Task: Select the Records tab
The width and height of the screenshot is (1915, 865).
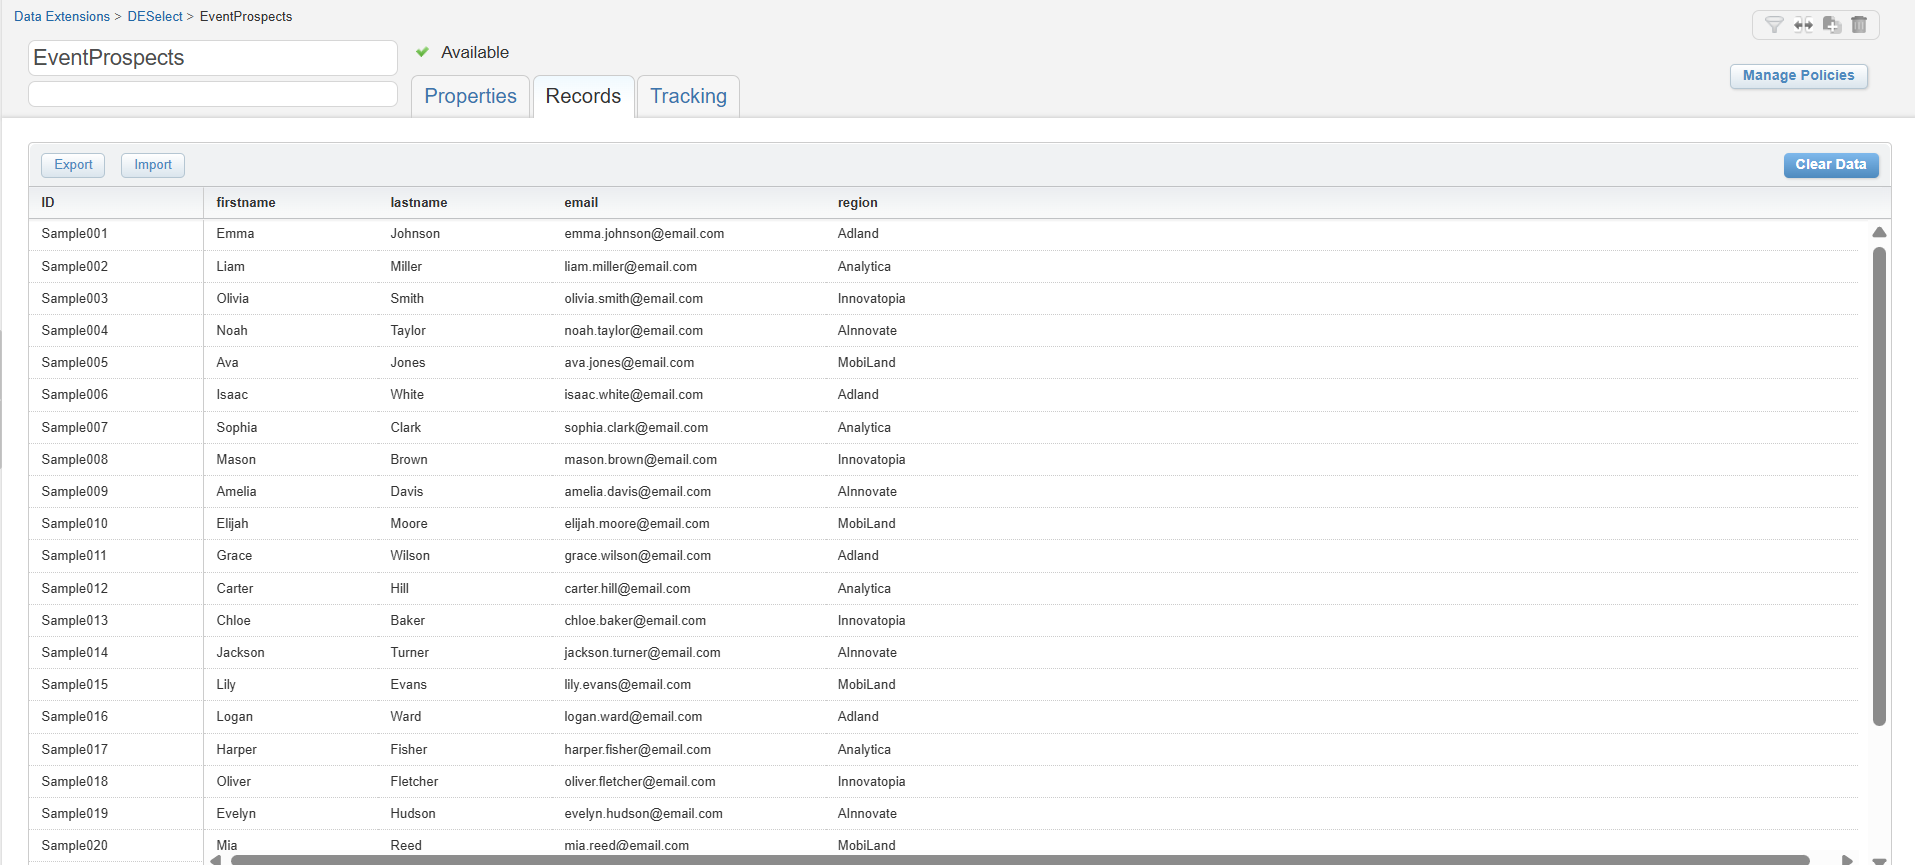Action: coord(583,96)
